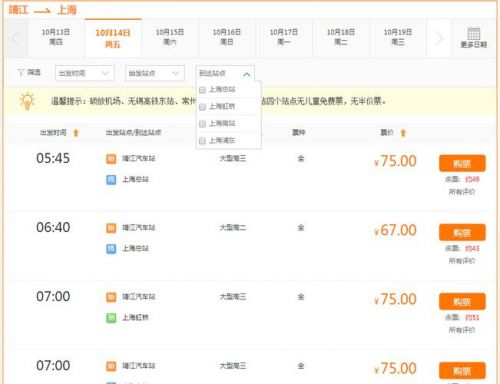Select the 10月14日 周五 date tab
Screen dimensions: 500x384
click(113, 38)
